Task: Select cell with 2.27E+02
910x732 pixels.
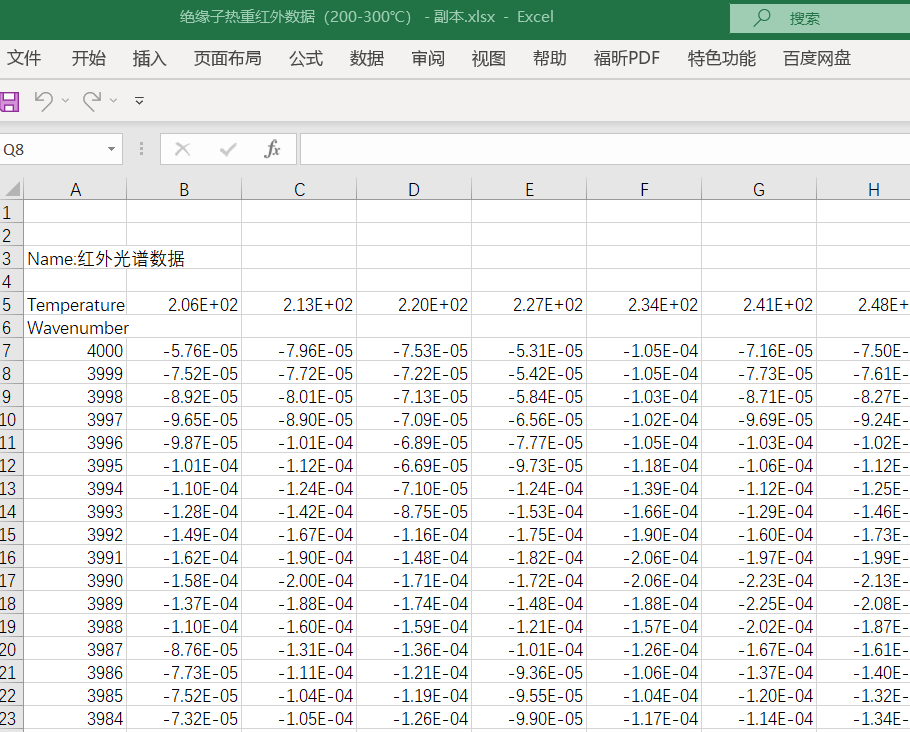Action: 529,304
